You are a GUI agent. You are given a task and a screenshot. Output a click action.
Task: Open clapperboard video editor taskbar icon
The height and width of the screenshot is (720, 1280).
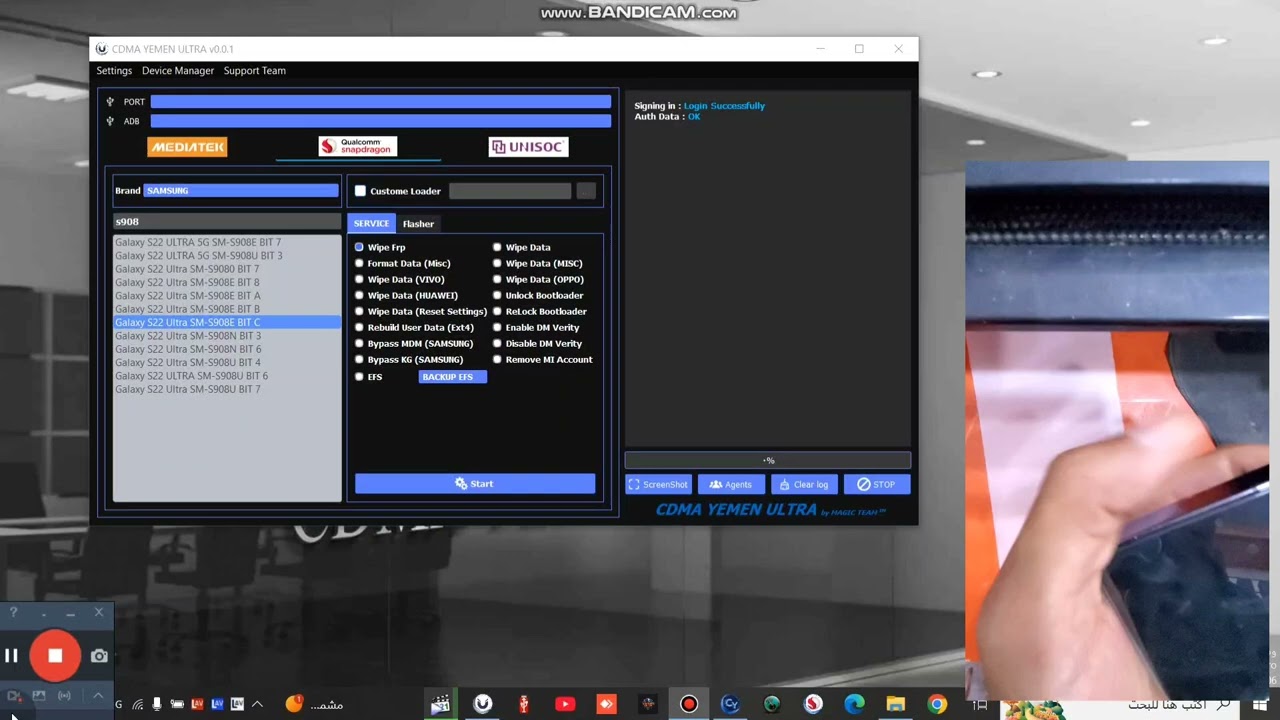coord(440,704)
